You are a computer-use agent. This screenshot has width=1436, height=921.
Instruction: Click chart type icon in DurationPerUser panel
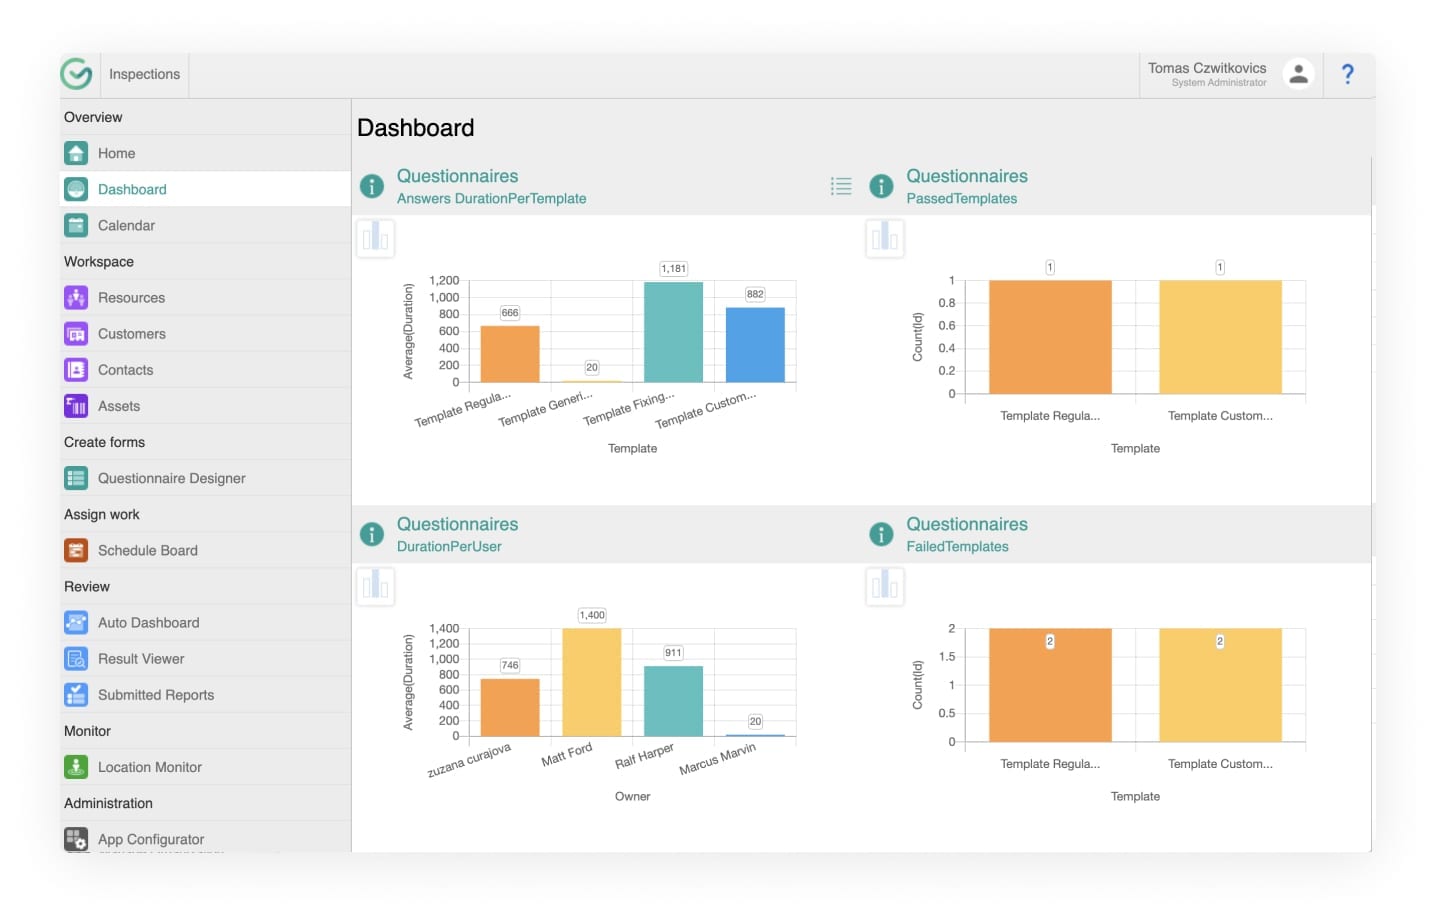click(376, 586)
